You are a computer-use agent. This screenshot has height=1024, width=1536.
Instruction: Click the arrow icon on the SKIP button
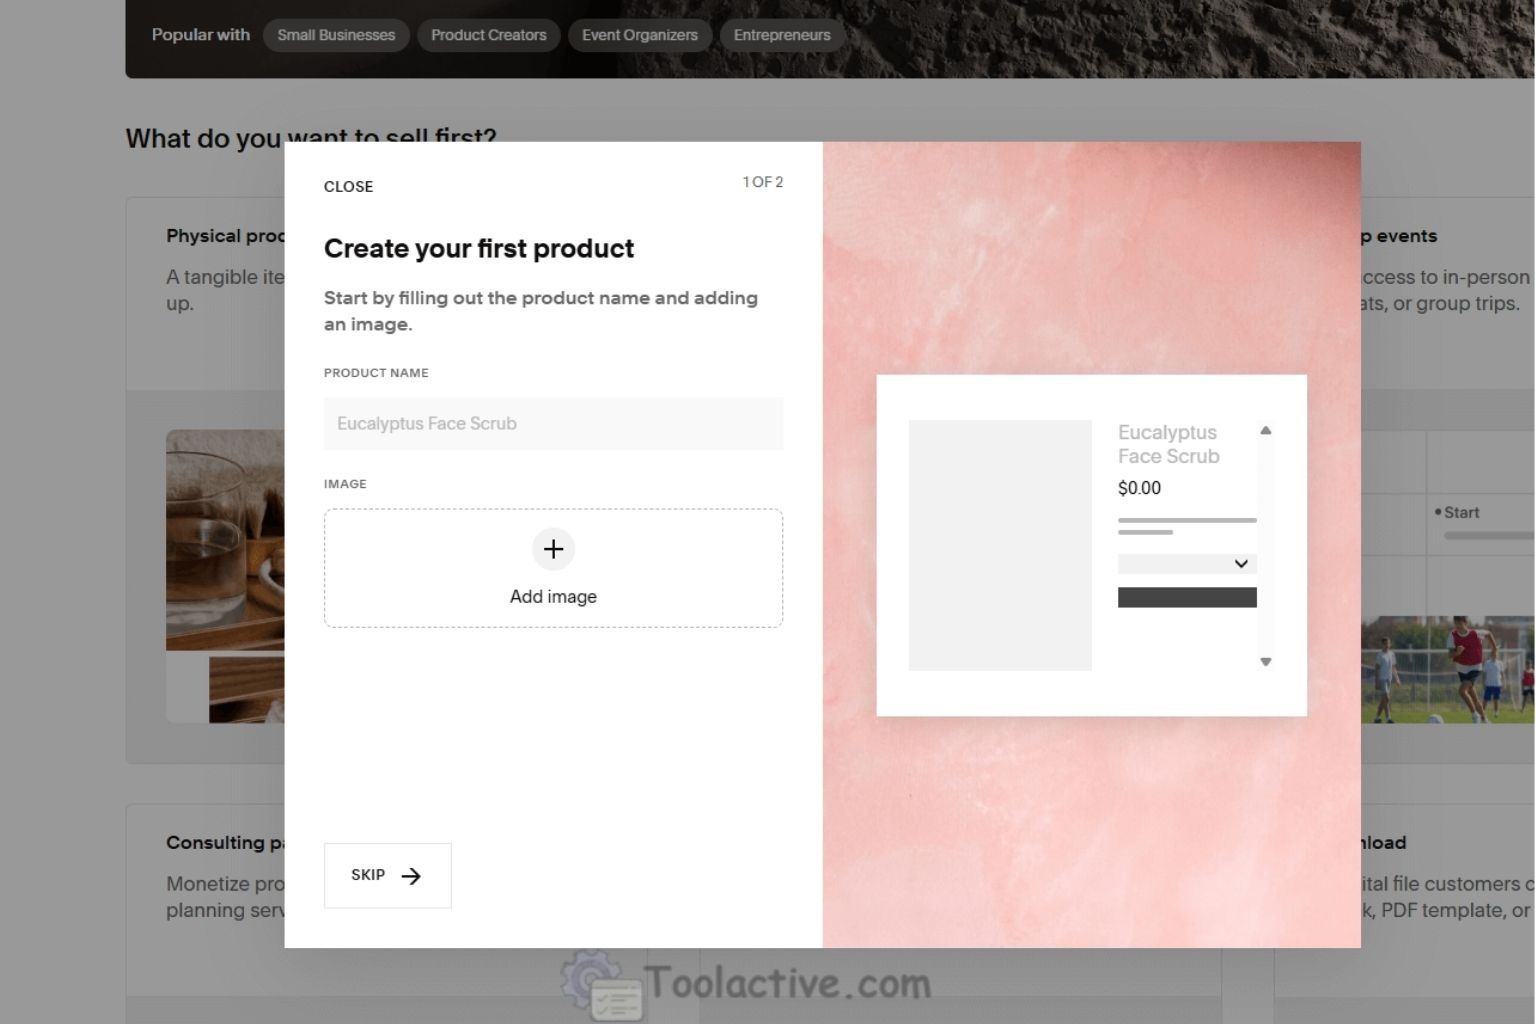tap(412, 875)
